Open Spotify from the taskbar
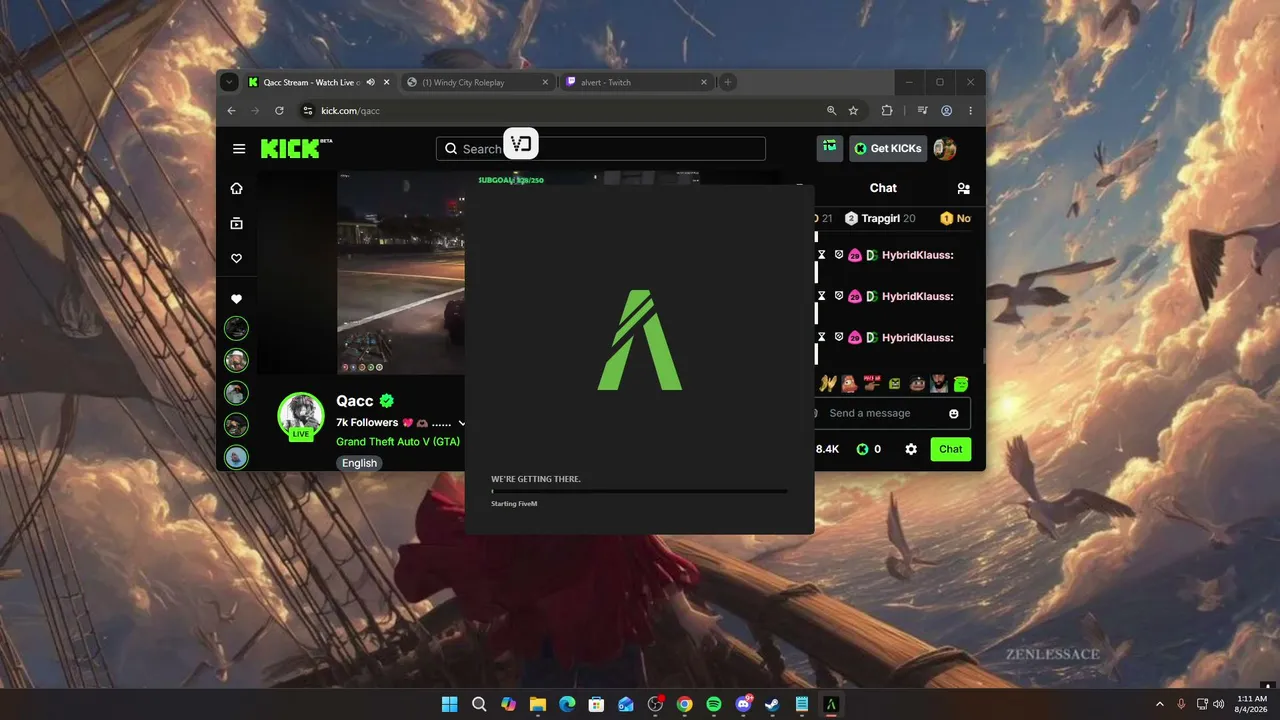The image size is (1280, 720). click(714, 704)
